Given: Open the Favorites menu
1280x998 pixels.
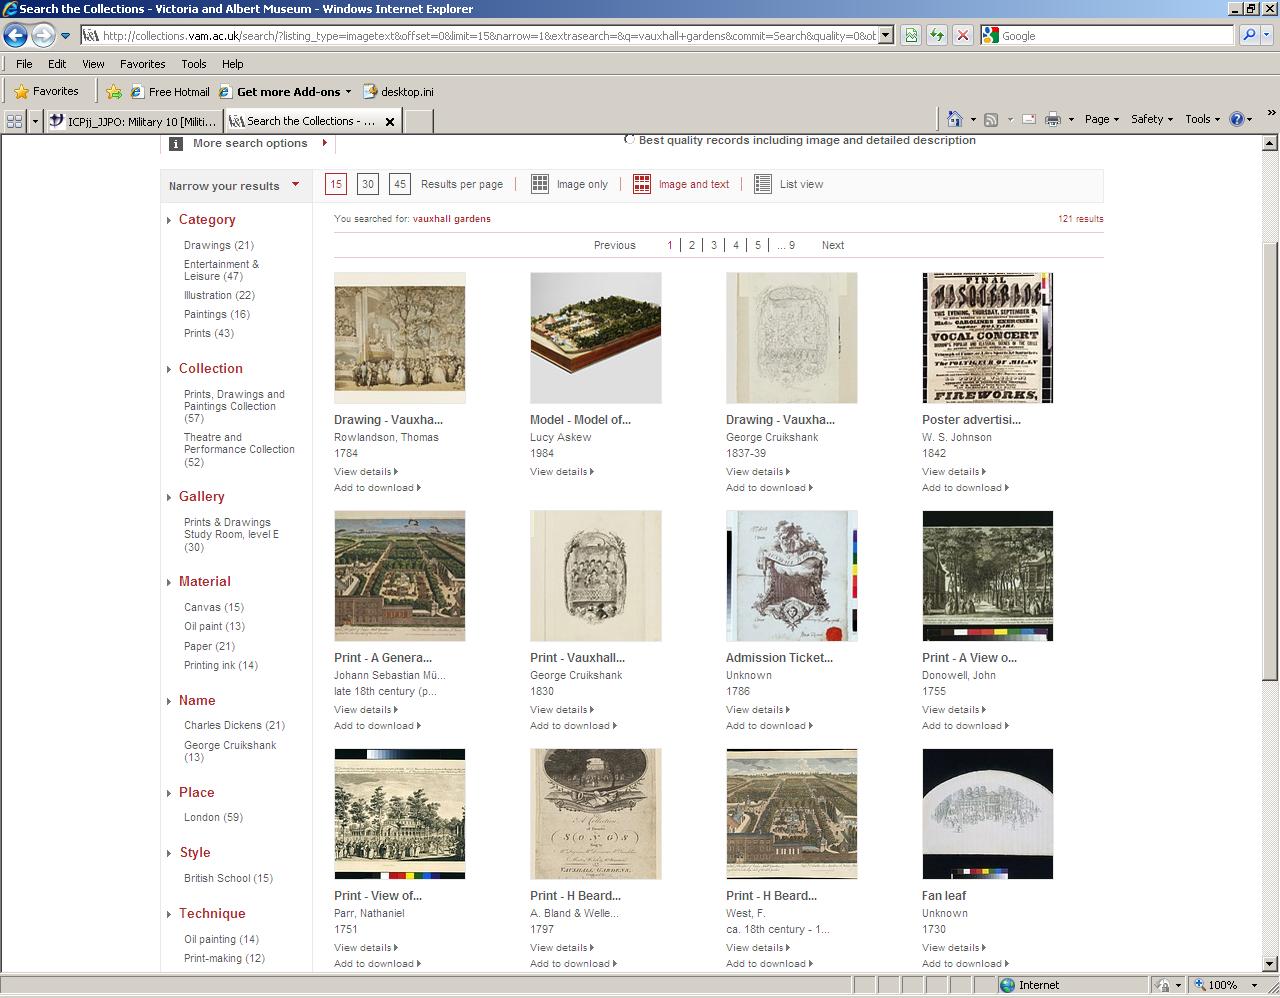Looking at the screenshot, I should pyautogui.click(x=143, y=63).
